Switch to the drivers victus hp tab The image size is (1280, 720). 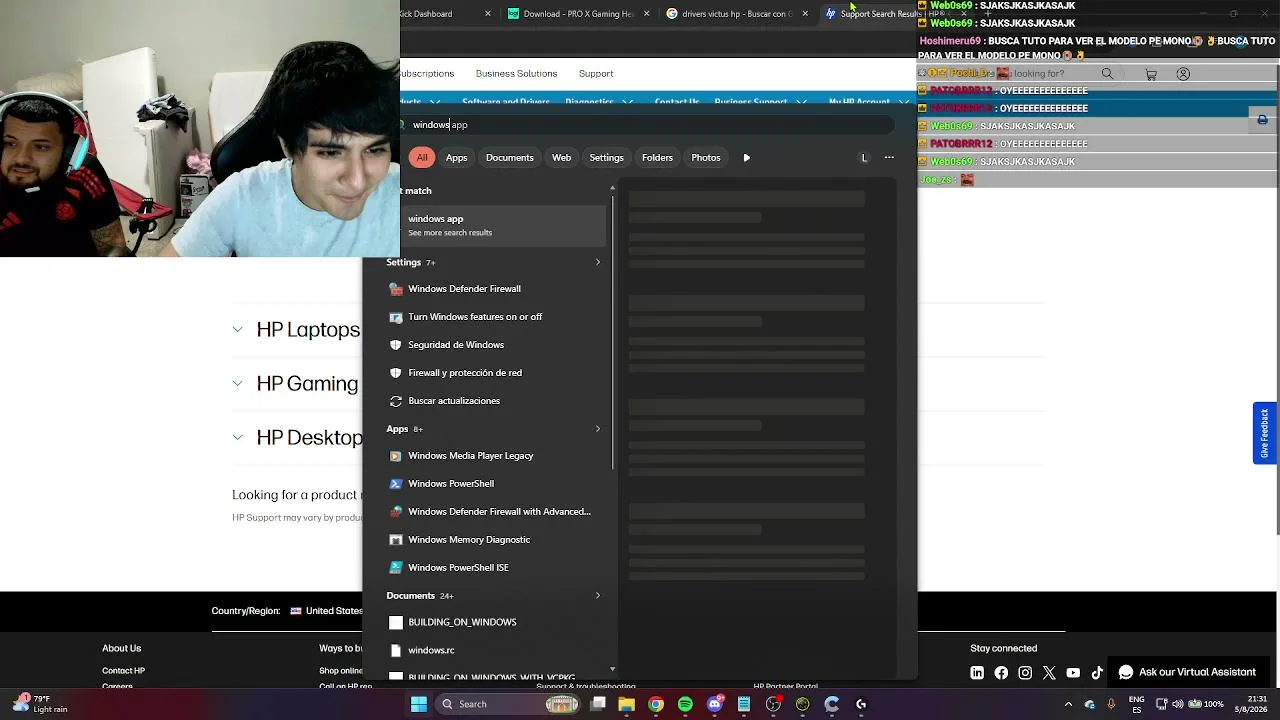coord(736,14)
